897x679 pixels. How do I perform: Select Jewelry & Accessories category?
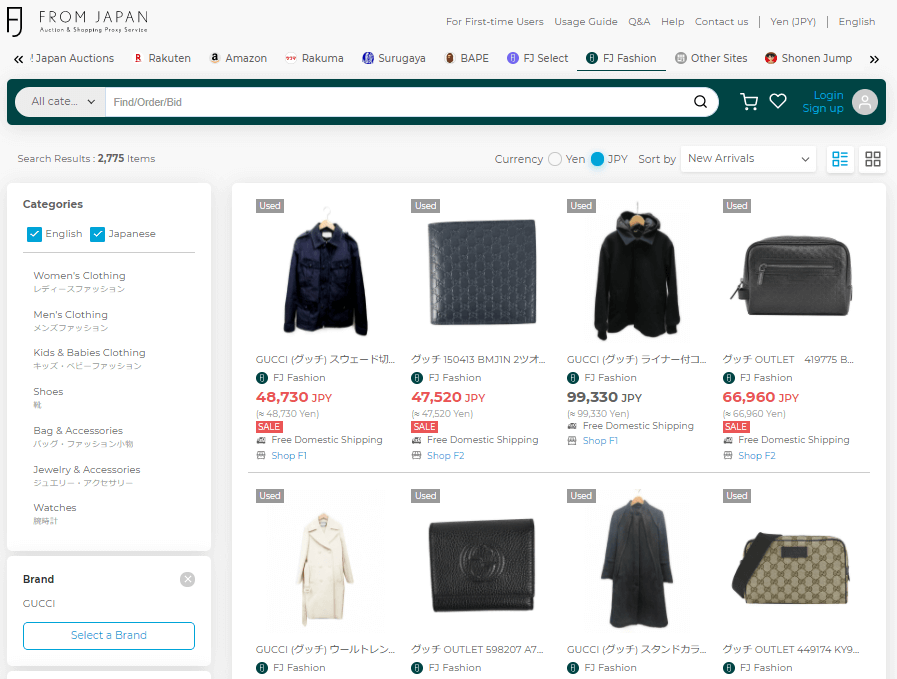(x=87, y=475)
